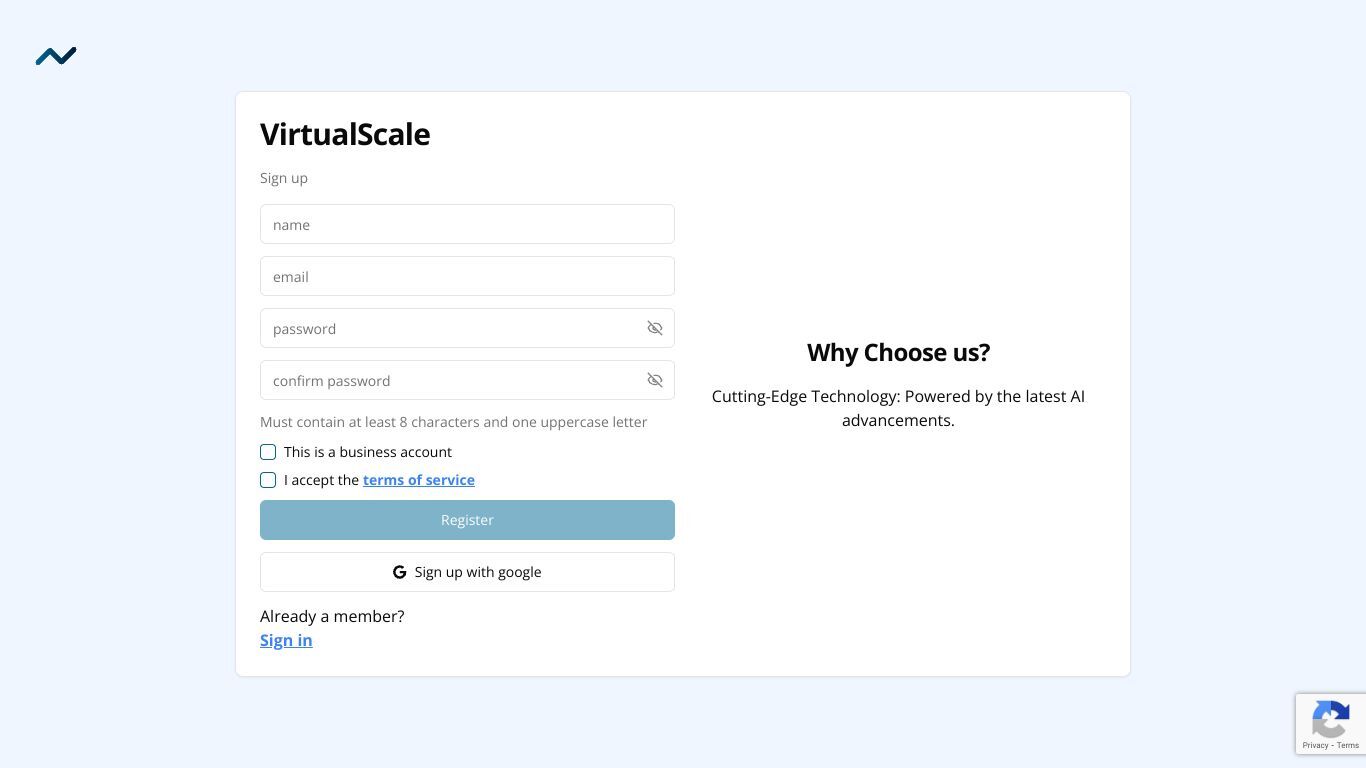Click the Why Choose us? heading
This screenshot has height=768, width=1366.
(x=898, y=352)
